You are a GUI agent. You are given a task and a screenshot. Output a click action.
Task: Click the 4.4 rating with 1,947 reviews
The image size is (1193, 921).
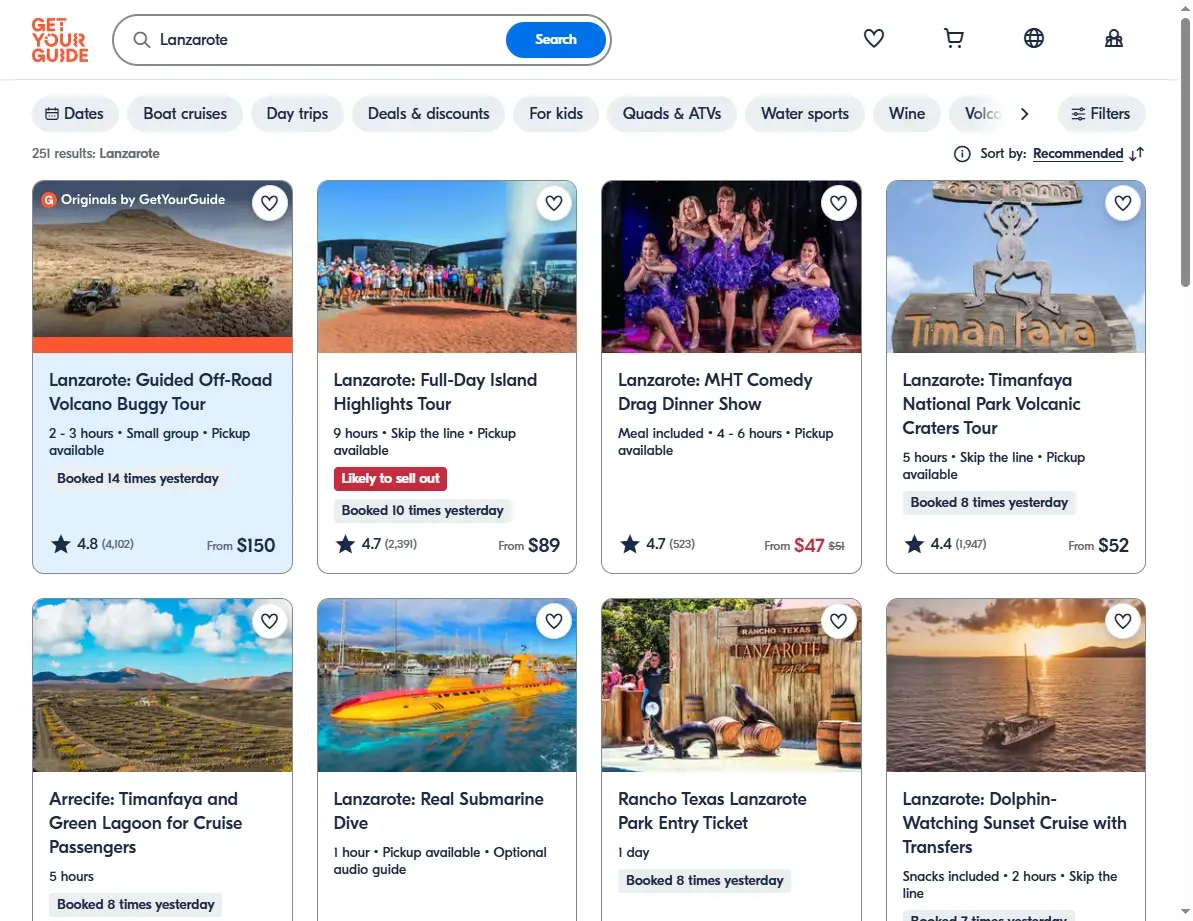pyautogui.click(x=946, y=544)
